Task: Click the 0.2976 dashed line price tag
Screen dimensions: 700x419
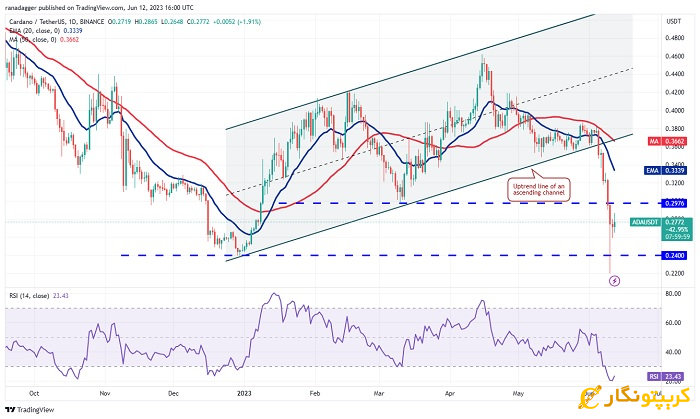Action: [x=674, y=203]
